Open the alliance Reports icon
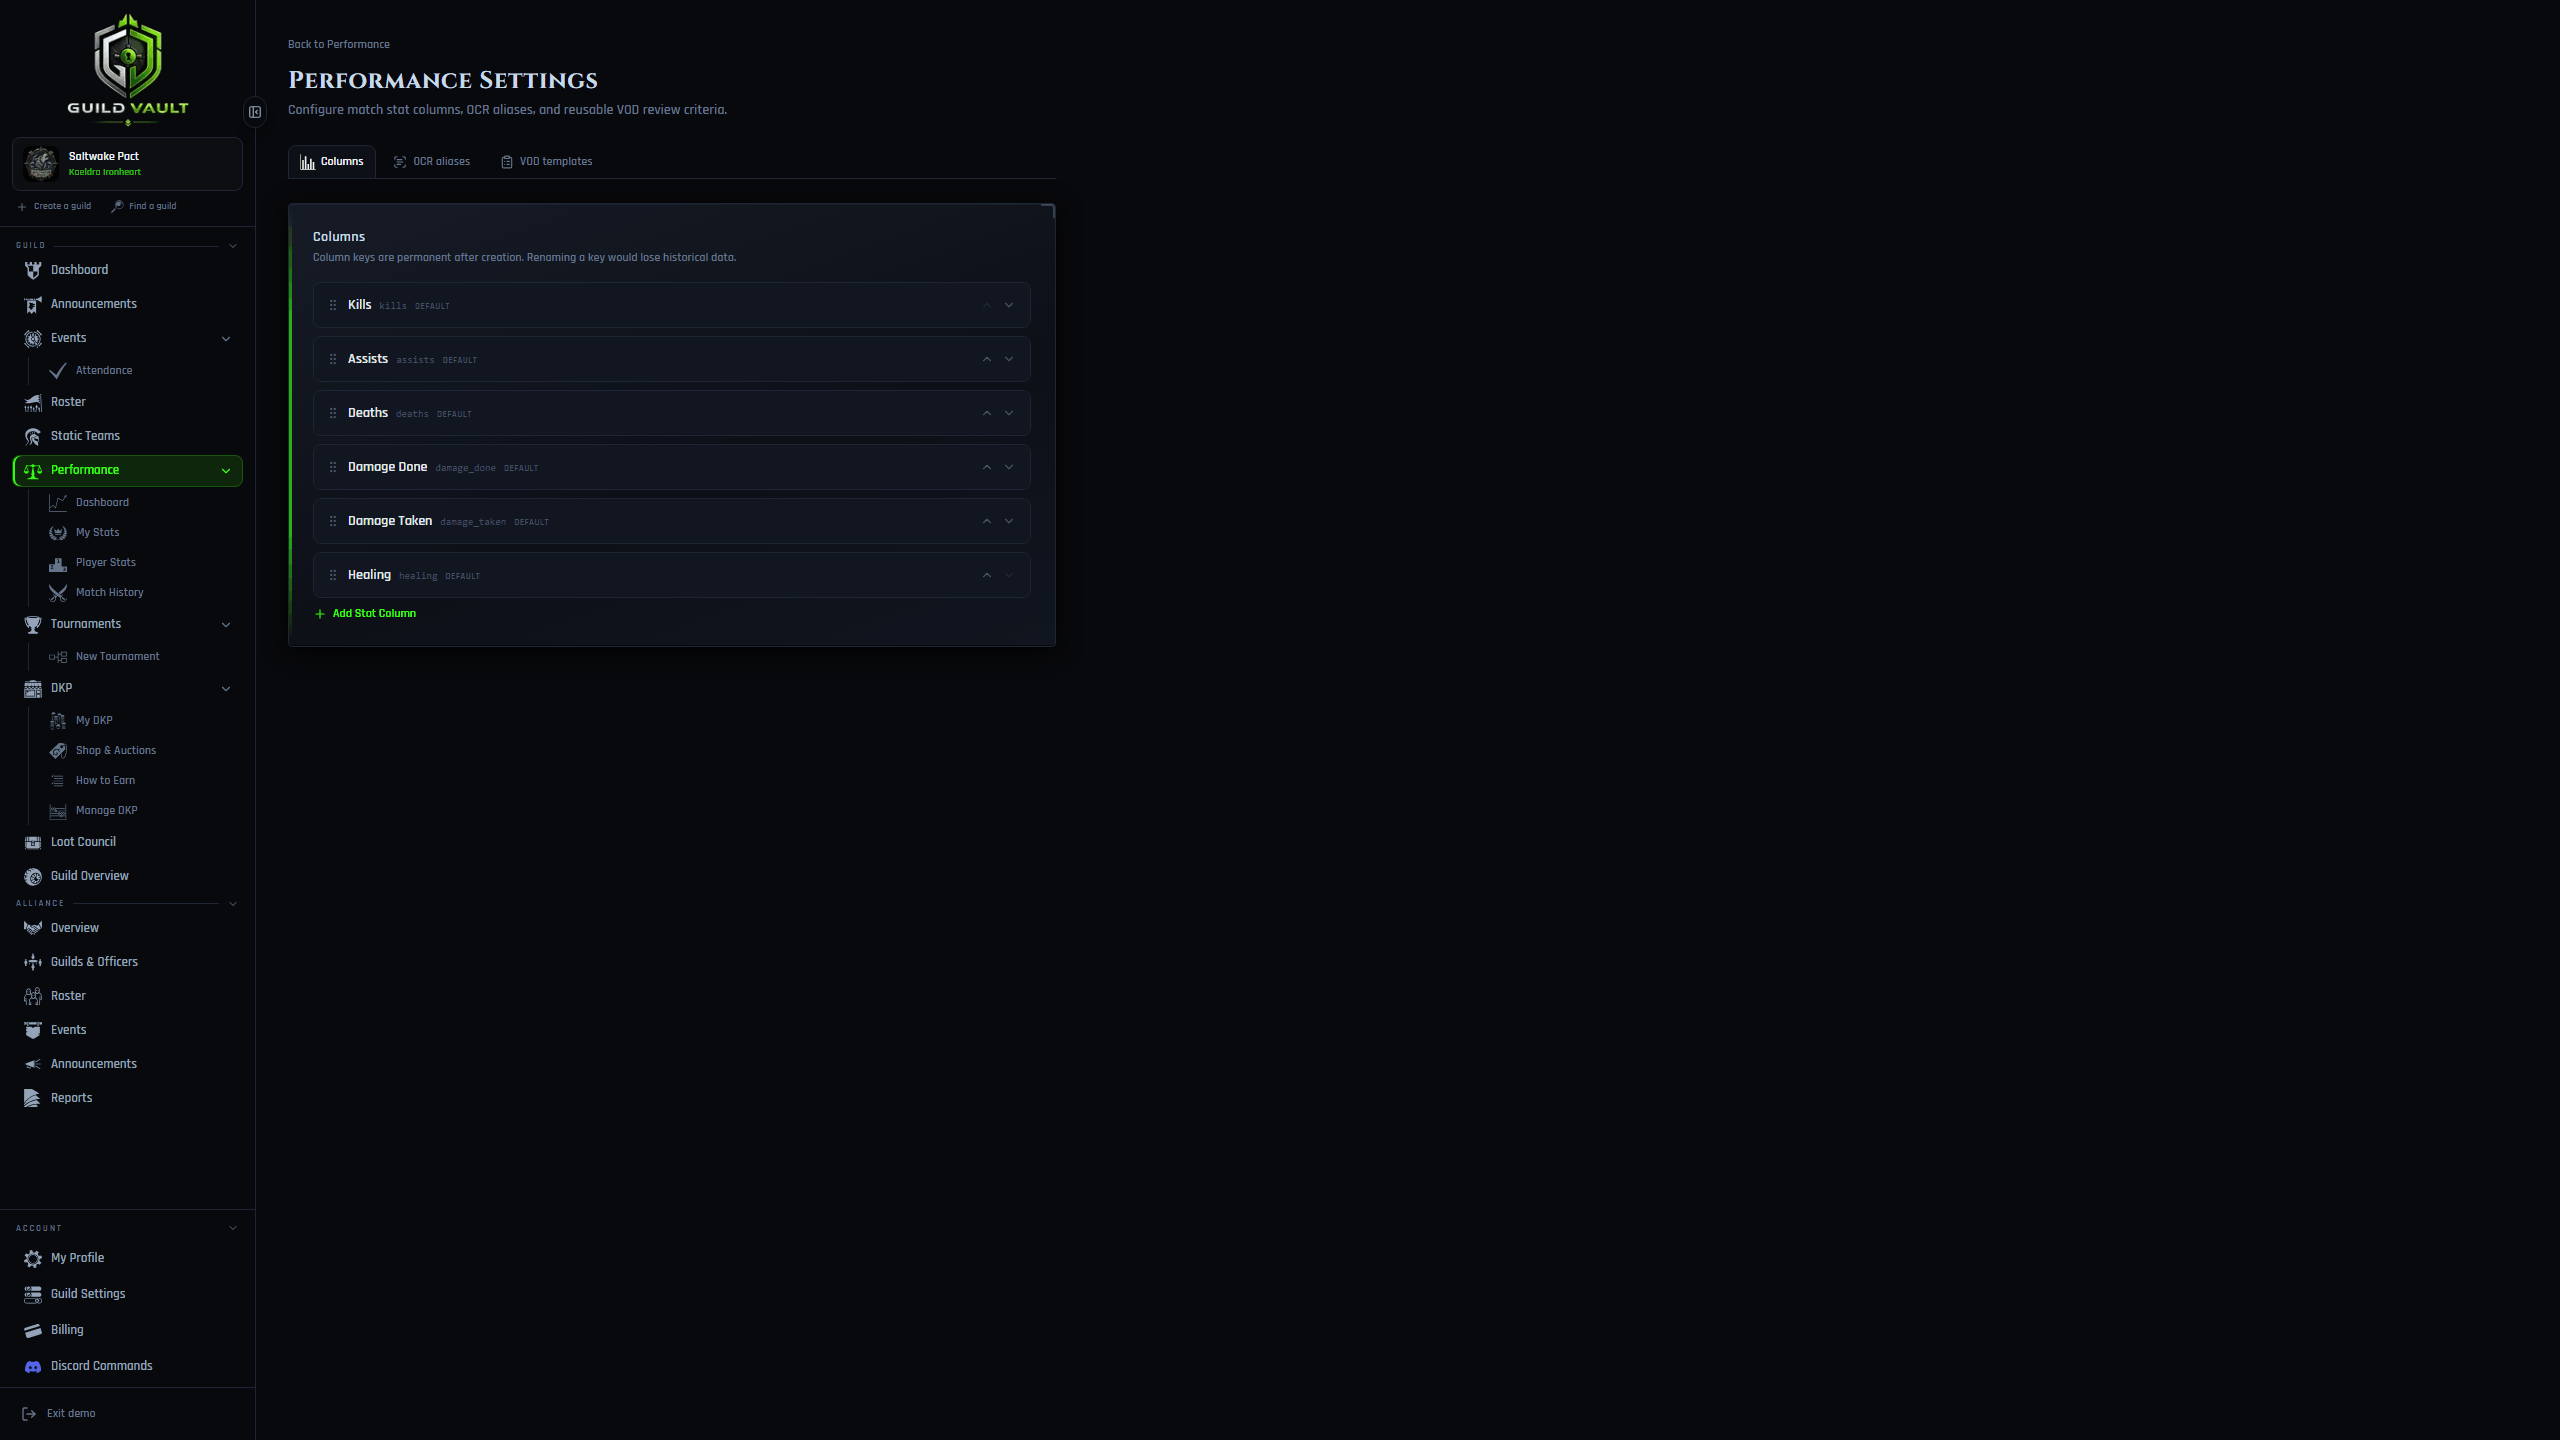Image resolution: width=2560 pixels, height=1440 pixels. click(x=33, y=1098)
